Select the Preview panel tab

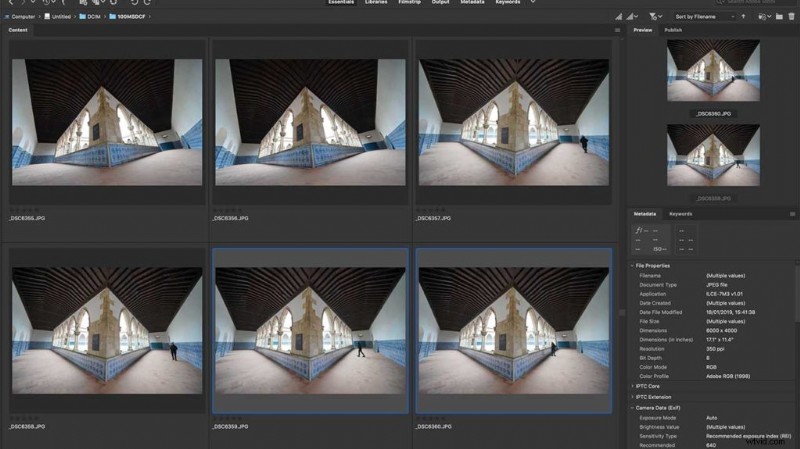[x=643, y=30]
